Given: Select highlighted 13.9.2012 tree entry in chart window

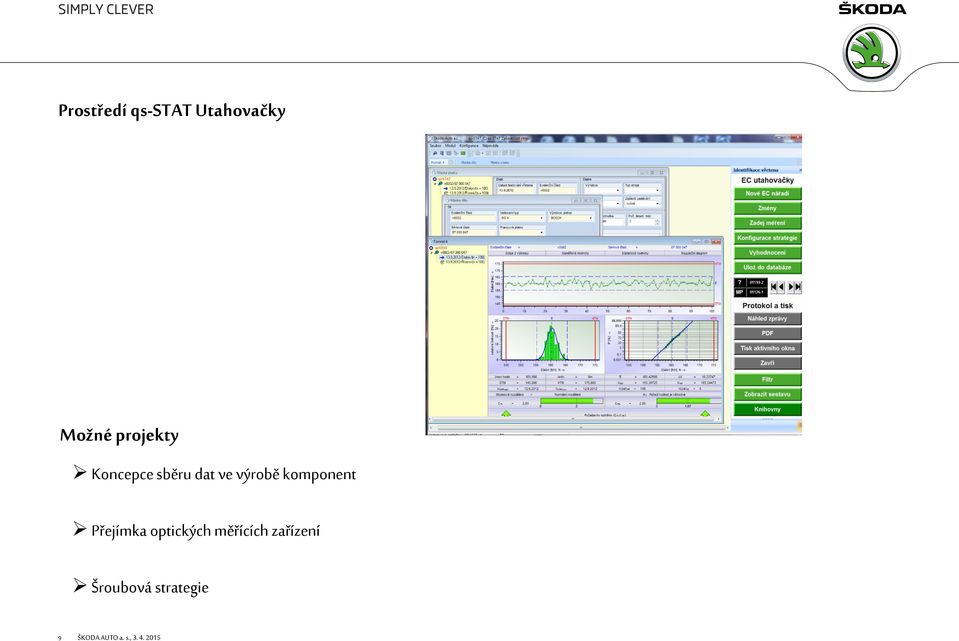Looking at the screenshot, I should [x=464, y=258].
